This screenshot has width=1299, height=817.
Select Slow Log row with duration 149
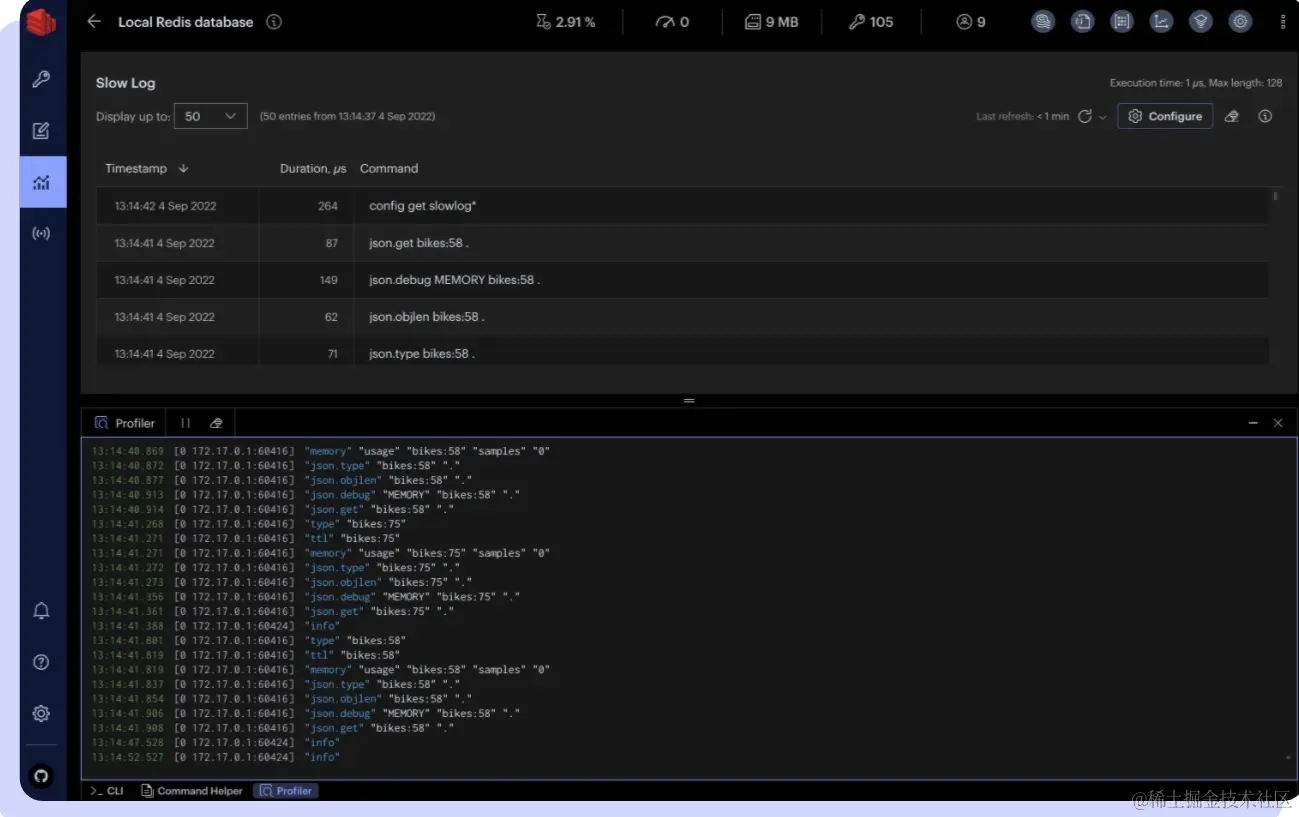click(682, 280)
